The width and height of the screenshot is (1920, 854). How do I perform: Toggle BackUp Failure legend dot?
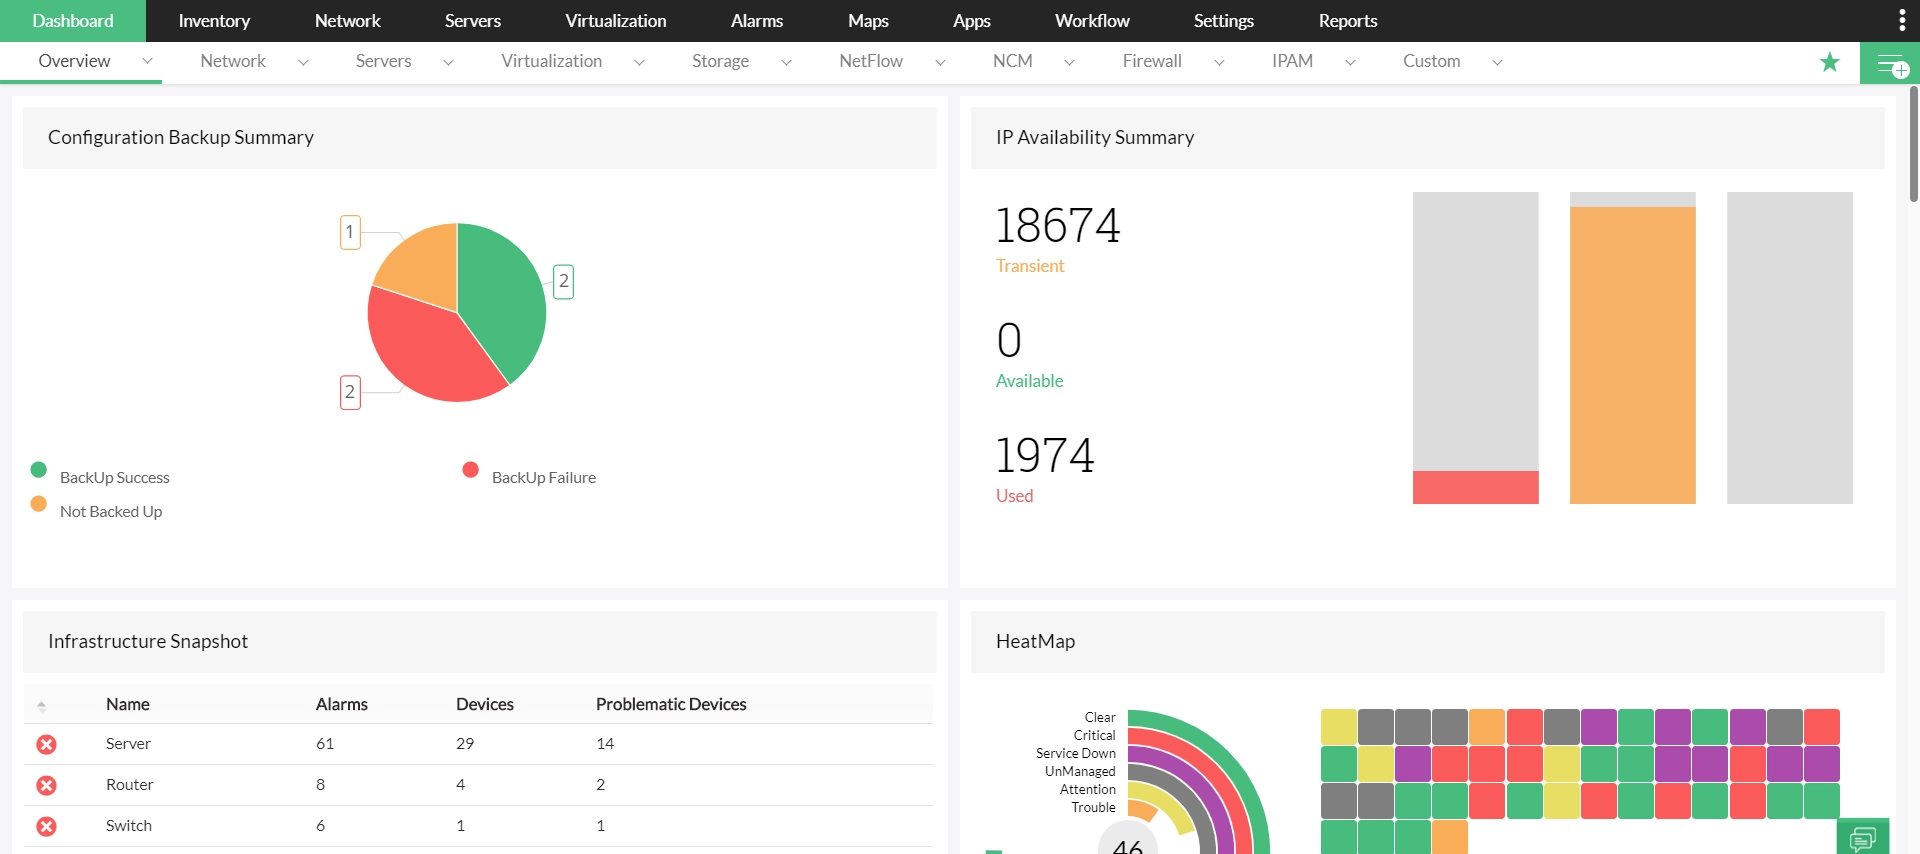point(471,469)
